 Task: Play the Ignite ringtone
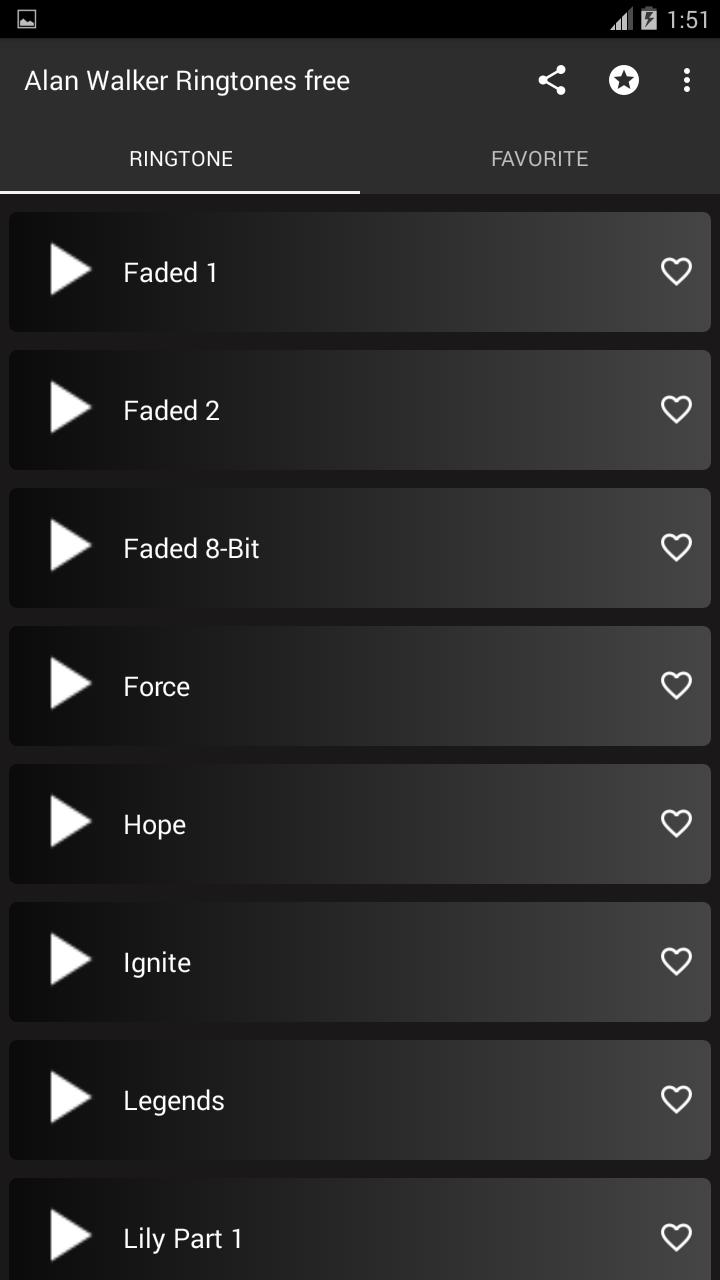(70, 961)
